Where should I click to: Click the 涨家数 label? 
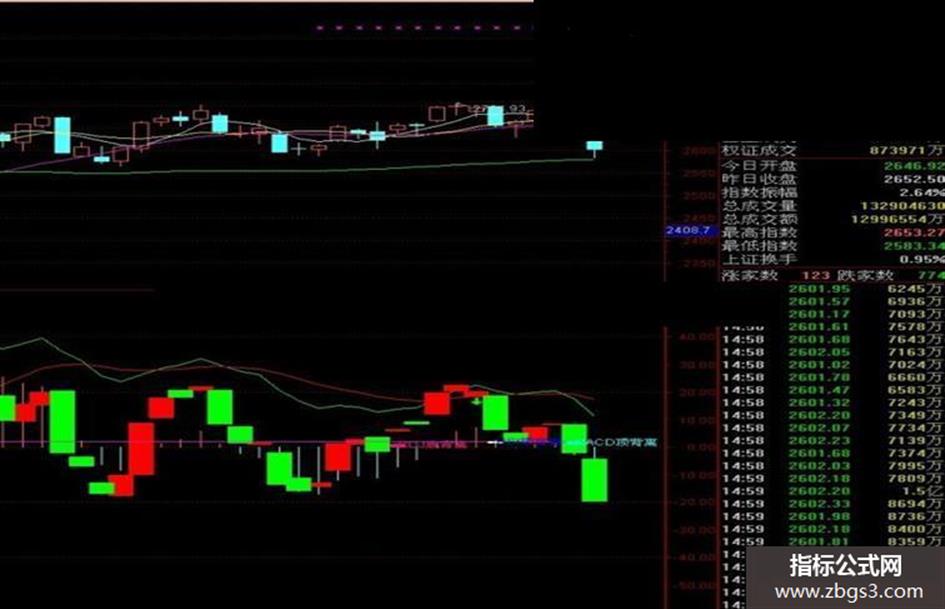pos(750,276)
